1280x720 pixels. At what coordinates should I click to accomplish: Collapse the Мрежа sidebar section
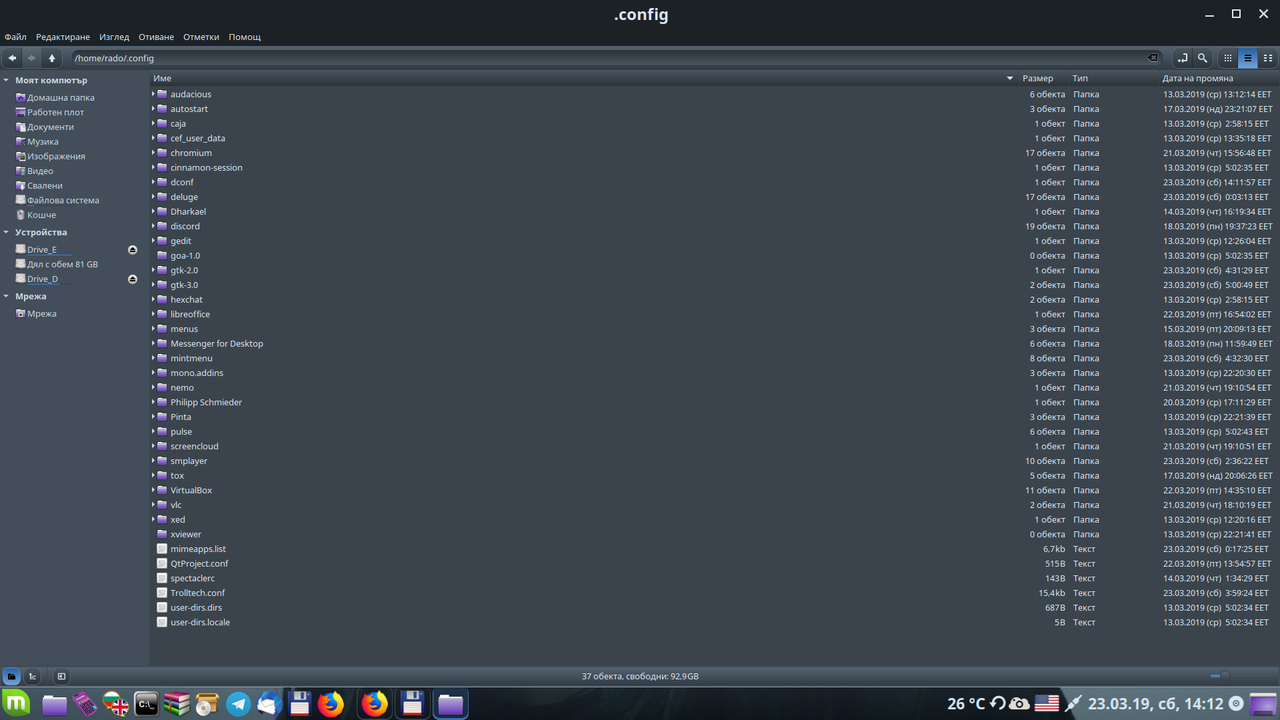point(6,296)
